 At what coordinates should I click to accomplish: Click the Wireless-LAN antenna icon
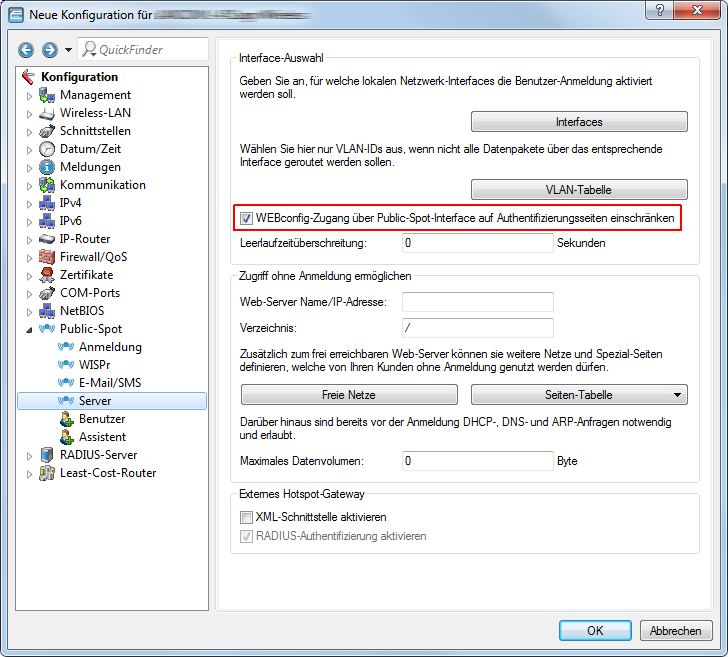tap(47, 113)
